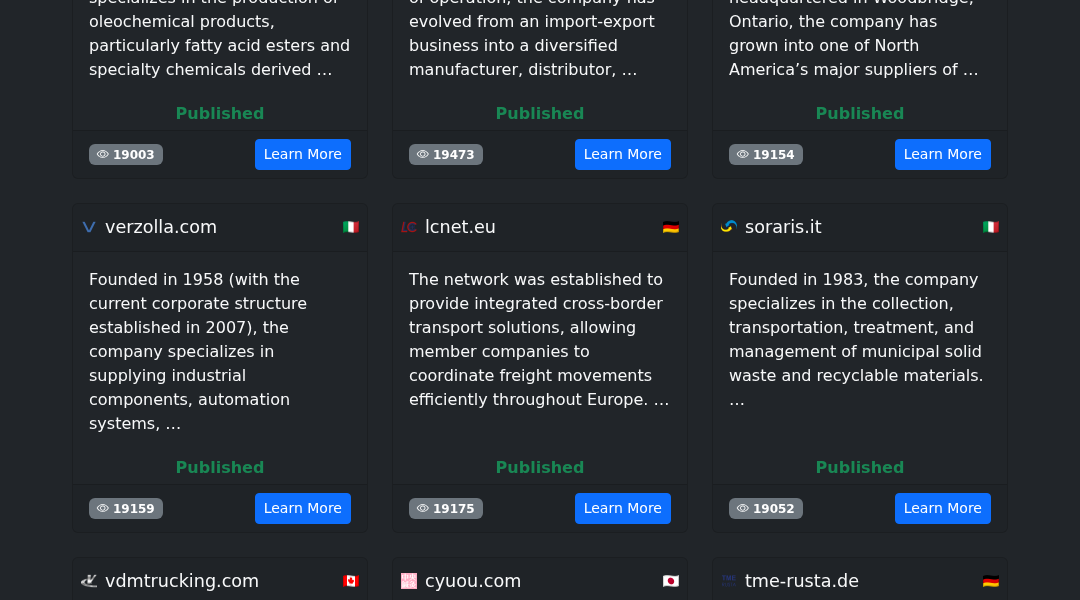1080x600 pixels.
Task: Click the soraris.it swirl logo icon
Action: (729, 227)
